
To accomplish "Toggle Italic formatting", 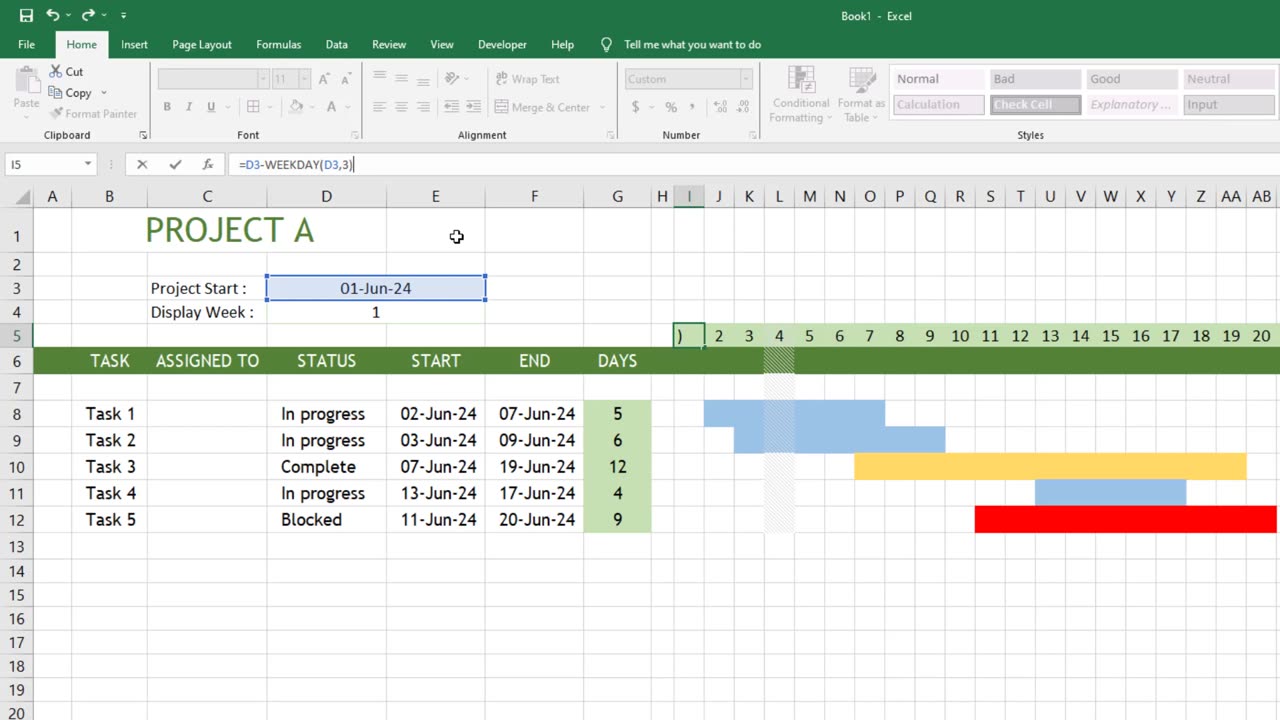I will 189,107.
